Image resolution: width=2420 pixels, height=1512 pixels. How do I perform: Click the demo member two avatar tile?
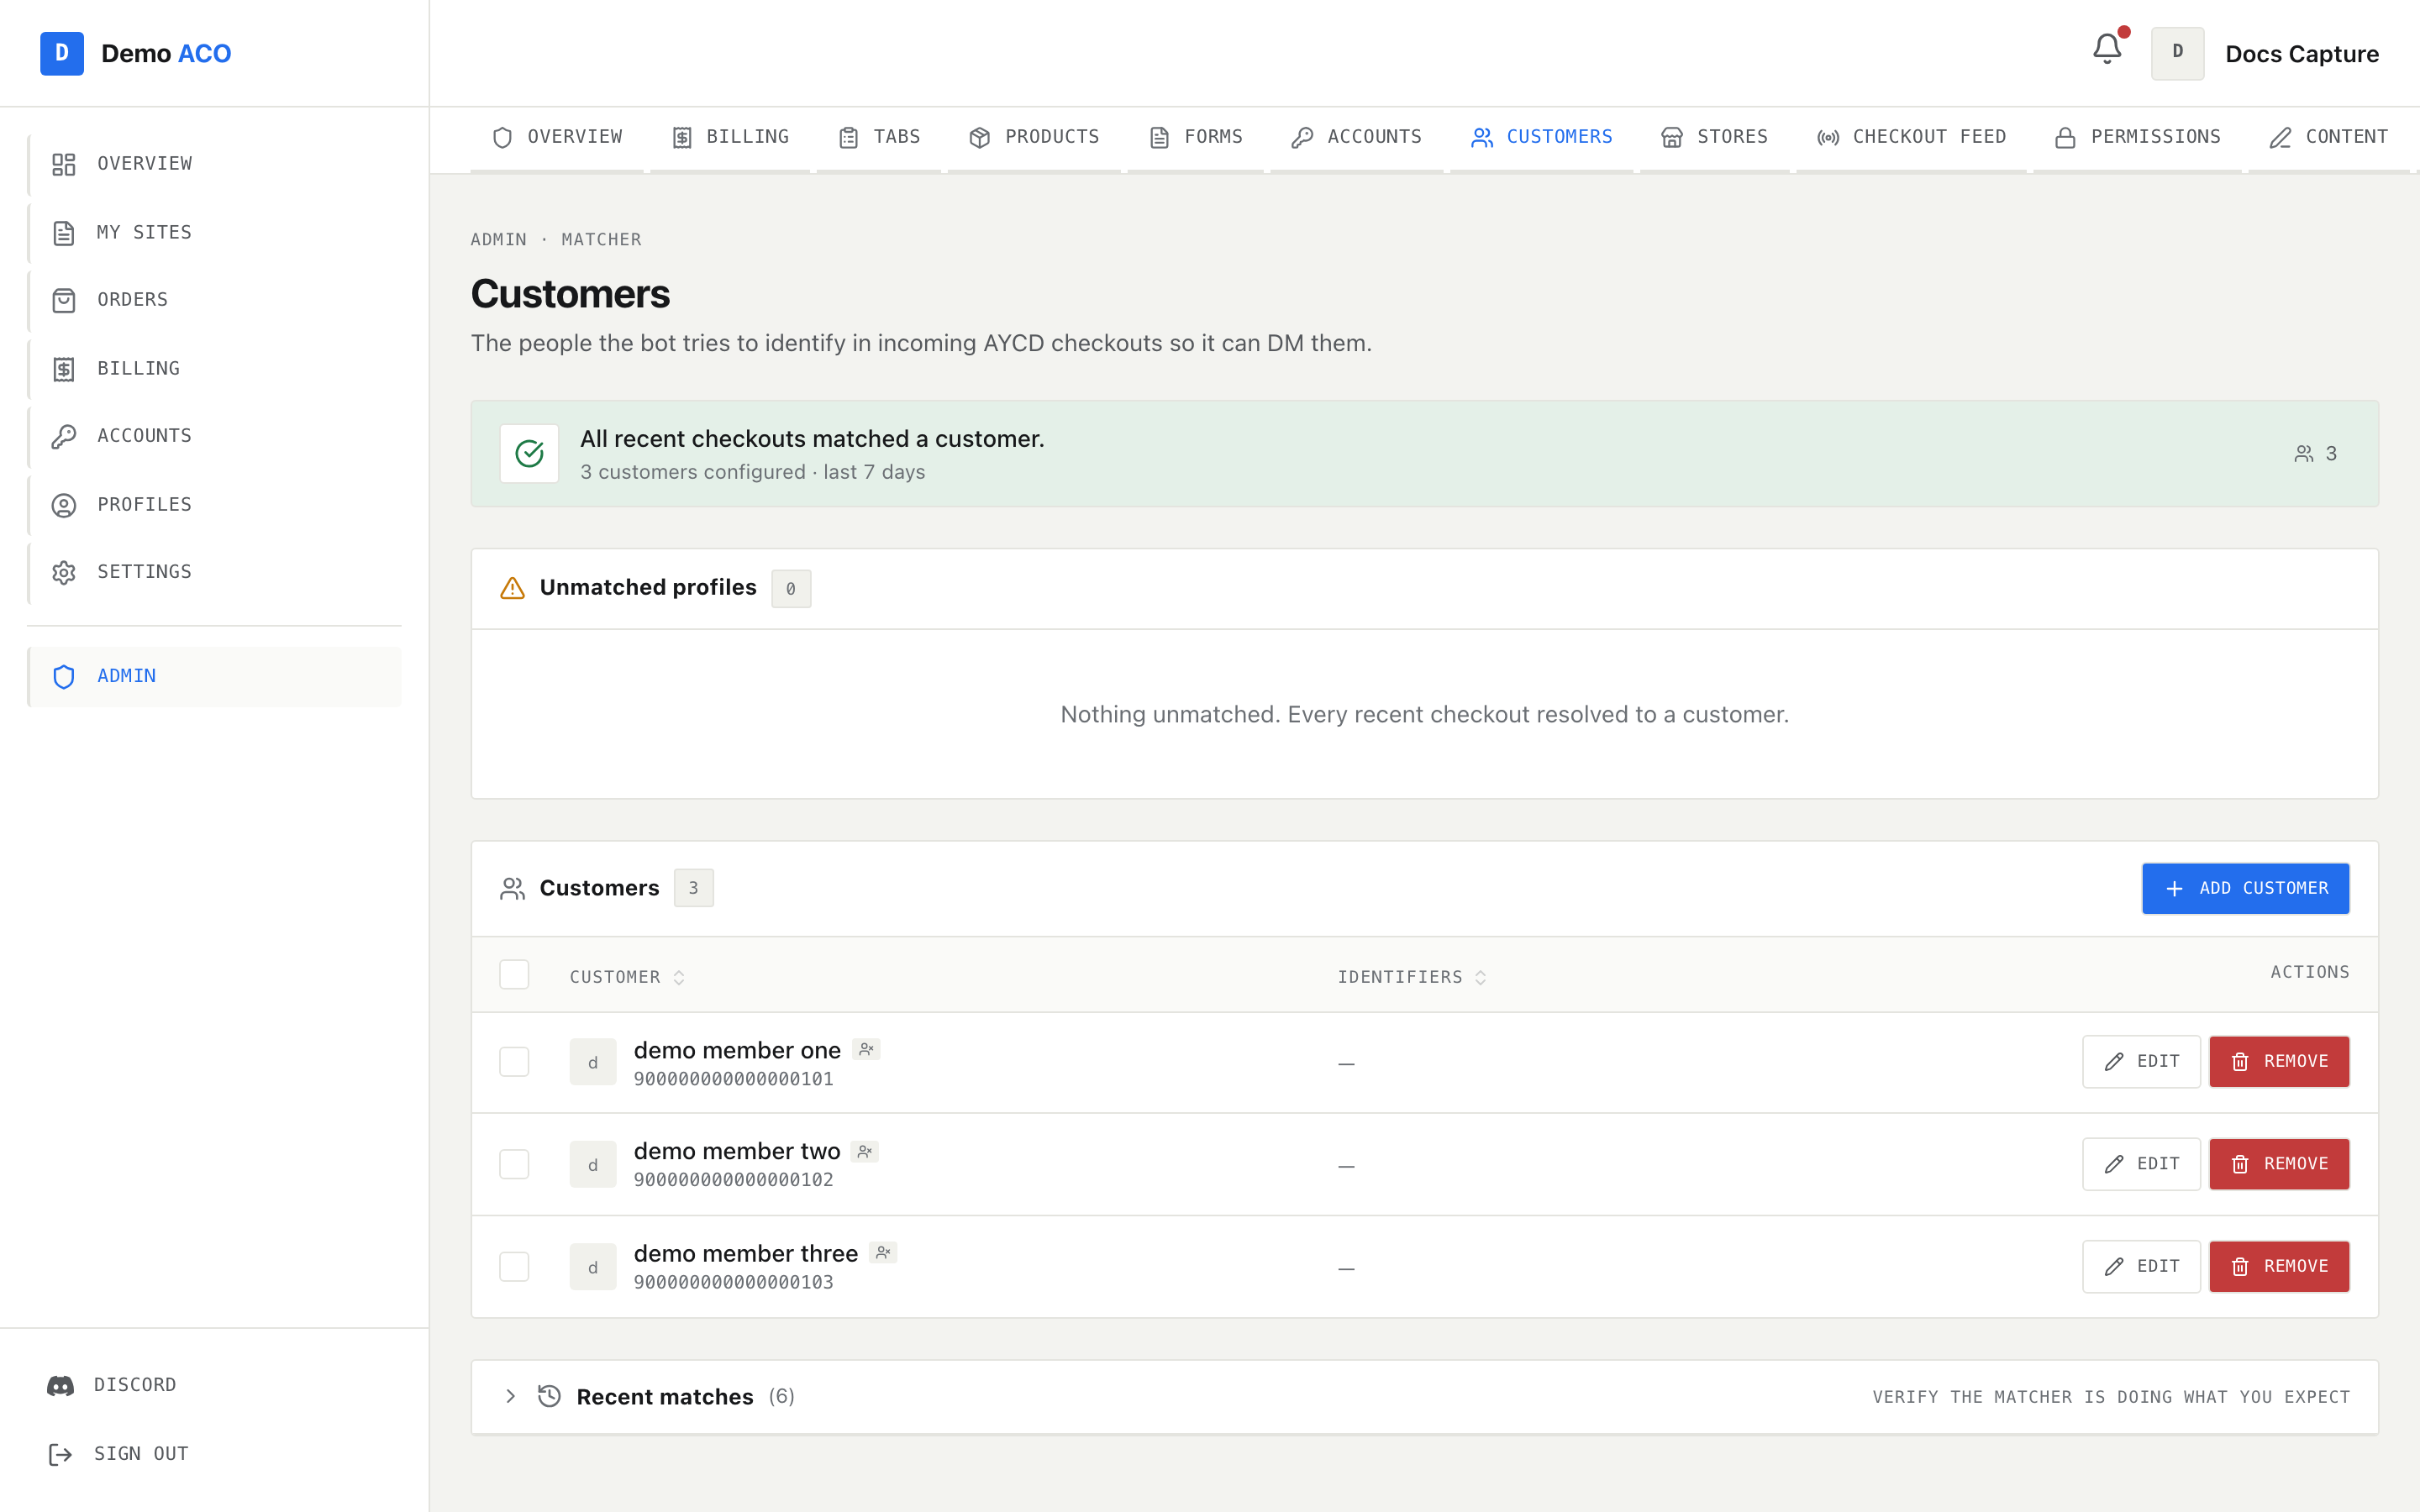point(593,1164)
